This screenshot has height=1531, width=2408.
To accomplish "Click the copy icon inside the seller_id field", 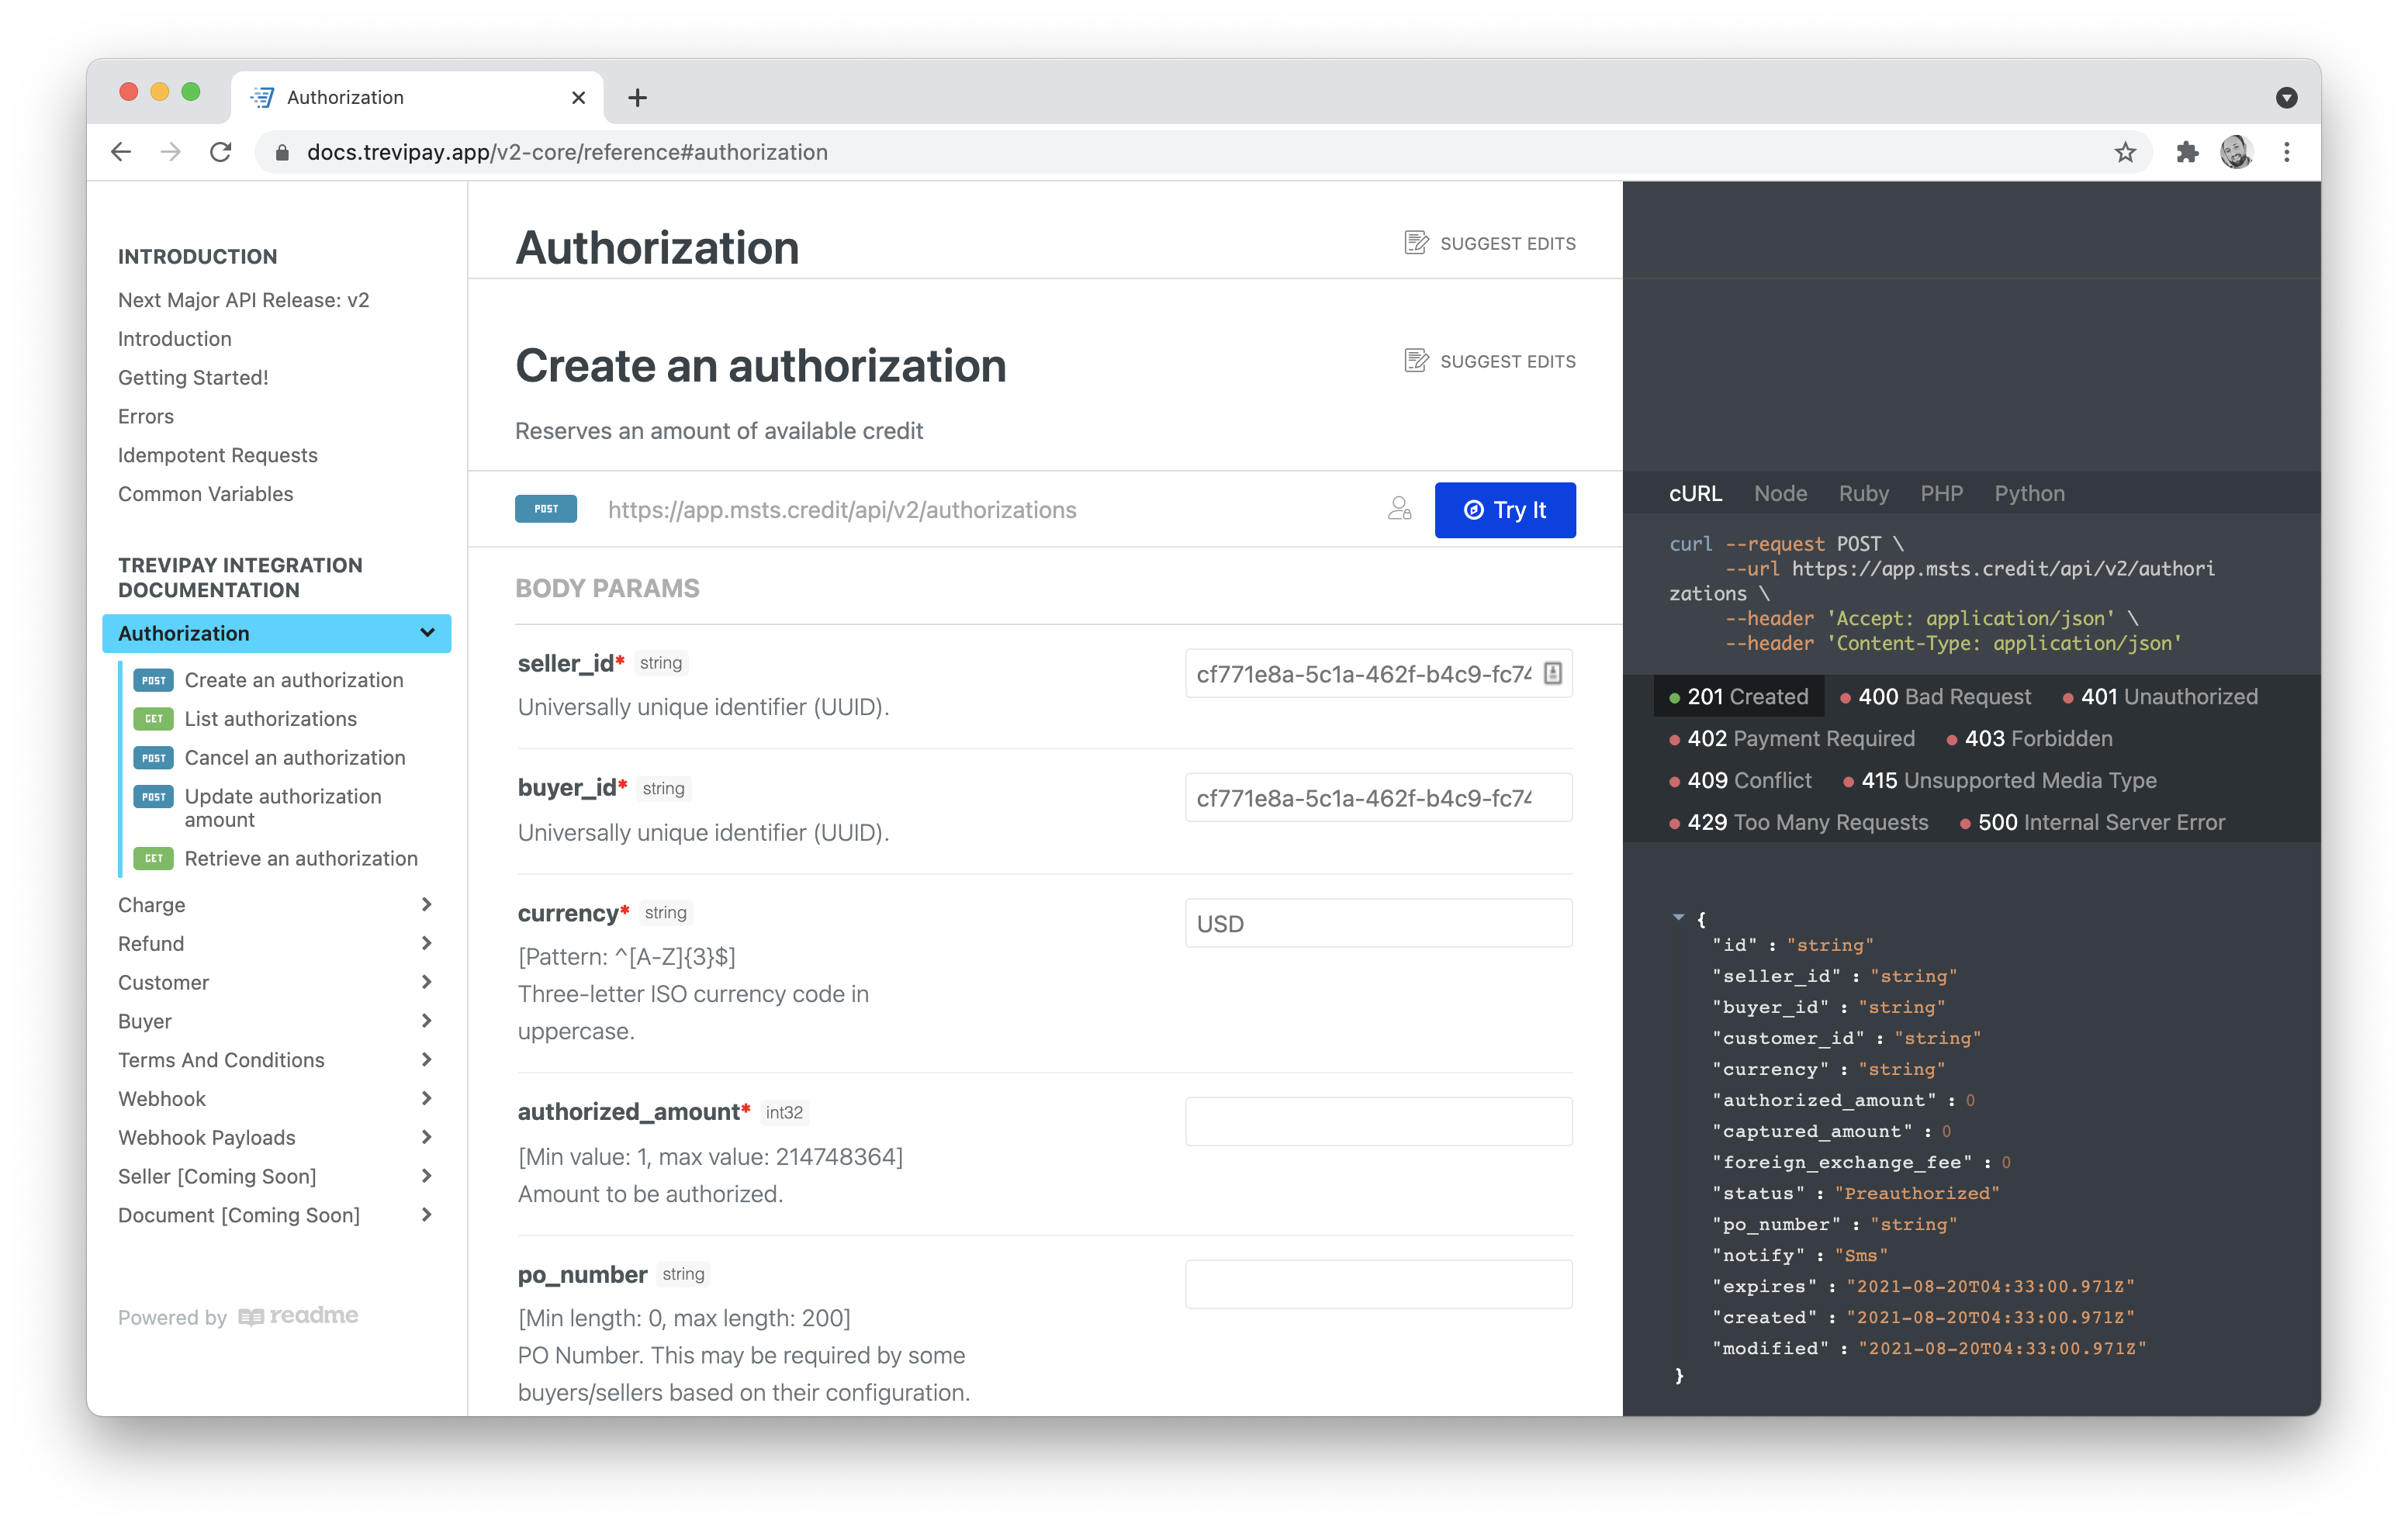I will click(x=1551, y=674).
